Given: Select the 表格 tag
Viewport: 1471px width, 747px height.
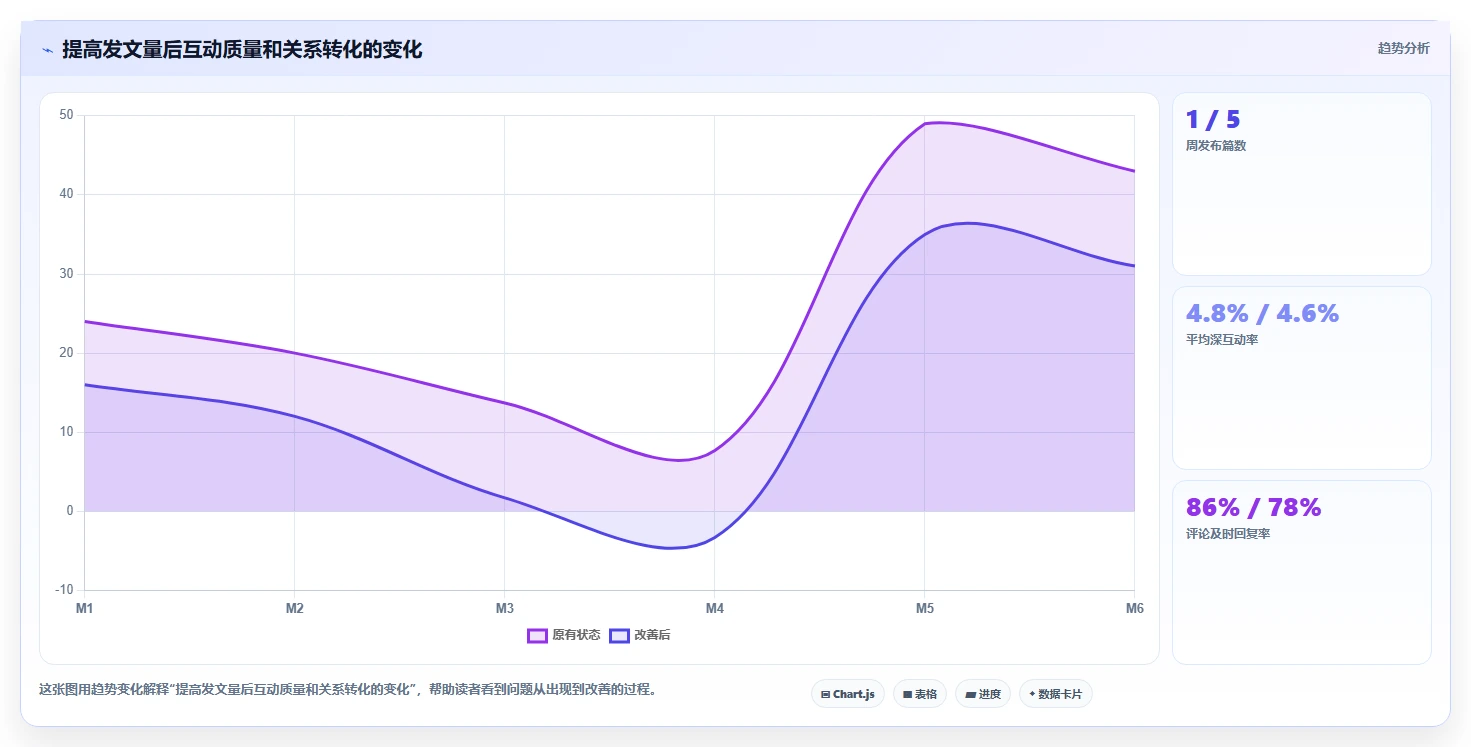Looking at the screenshot, I should coord(920,694).
